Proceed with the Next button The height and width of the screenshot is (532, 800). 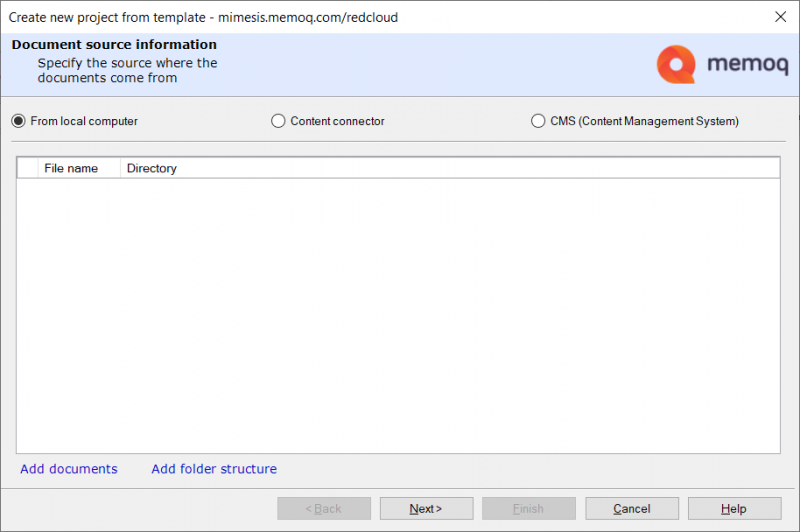click(427, 509)
